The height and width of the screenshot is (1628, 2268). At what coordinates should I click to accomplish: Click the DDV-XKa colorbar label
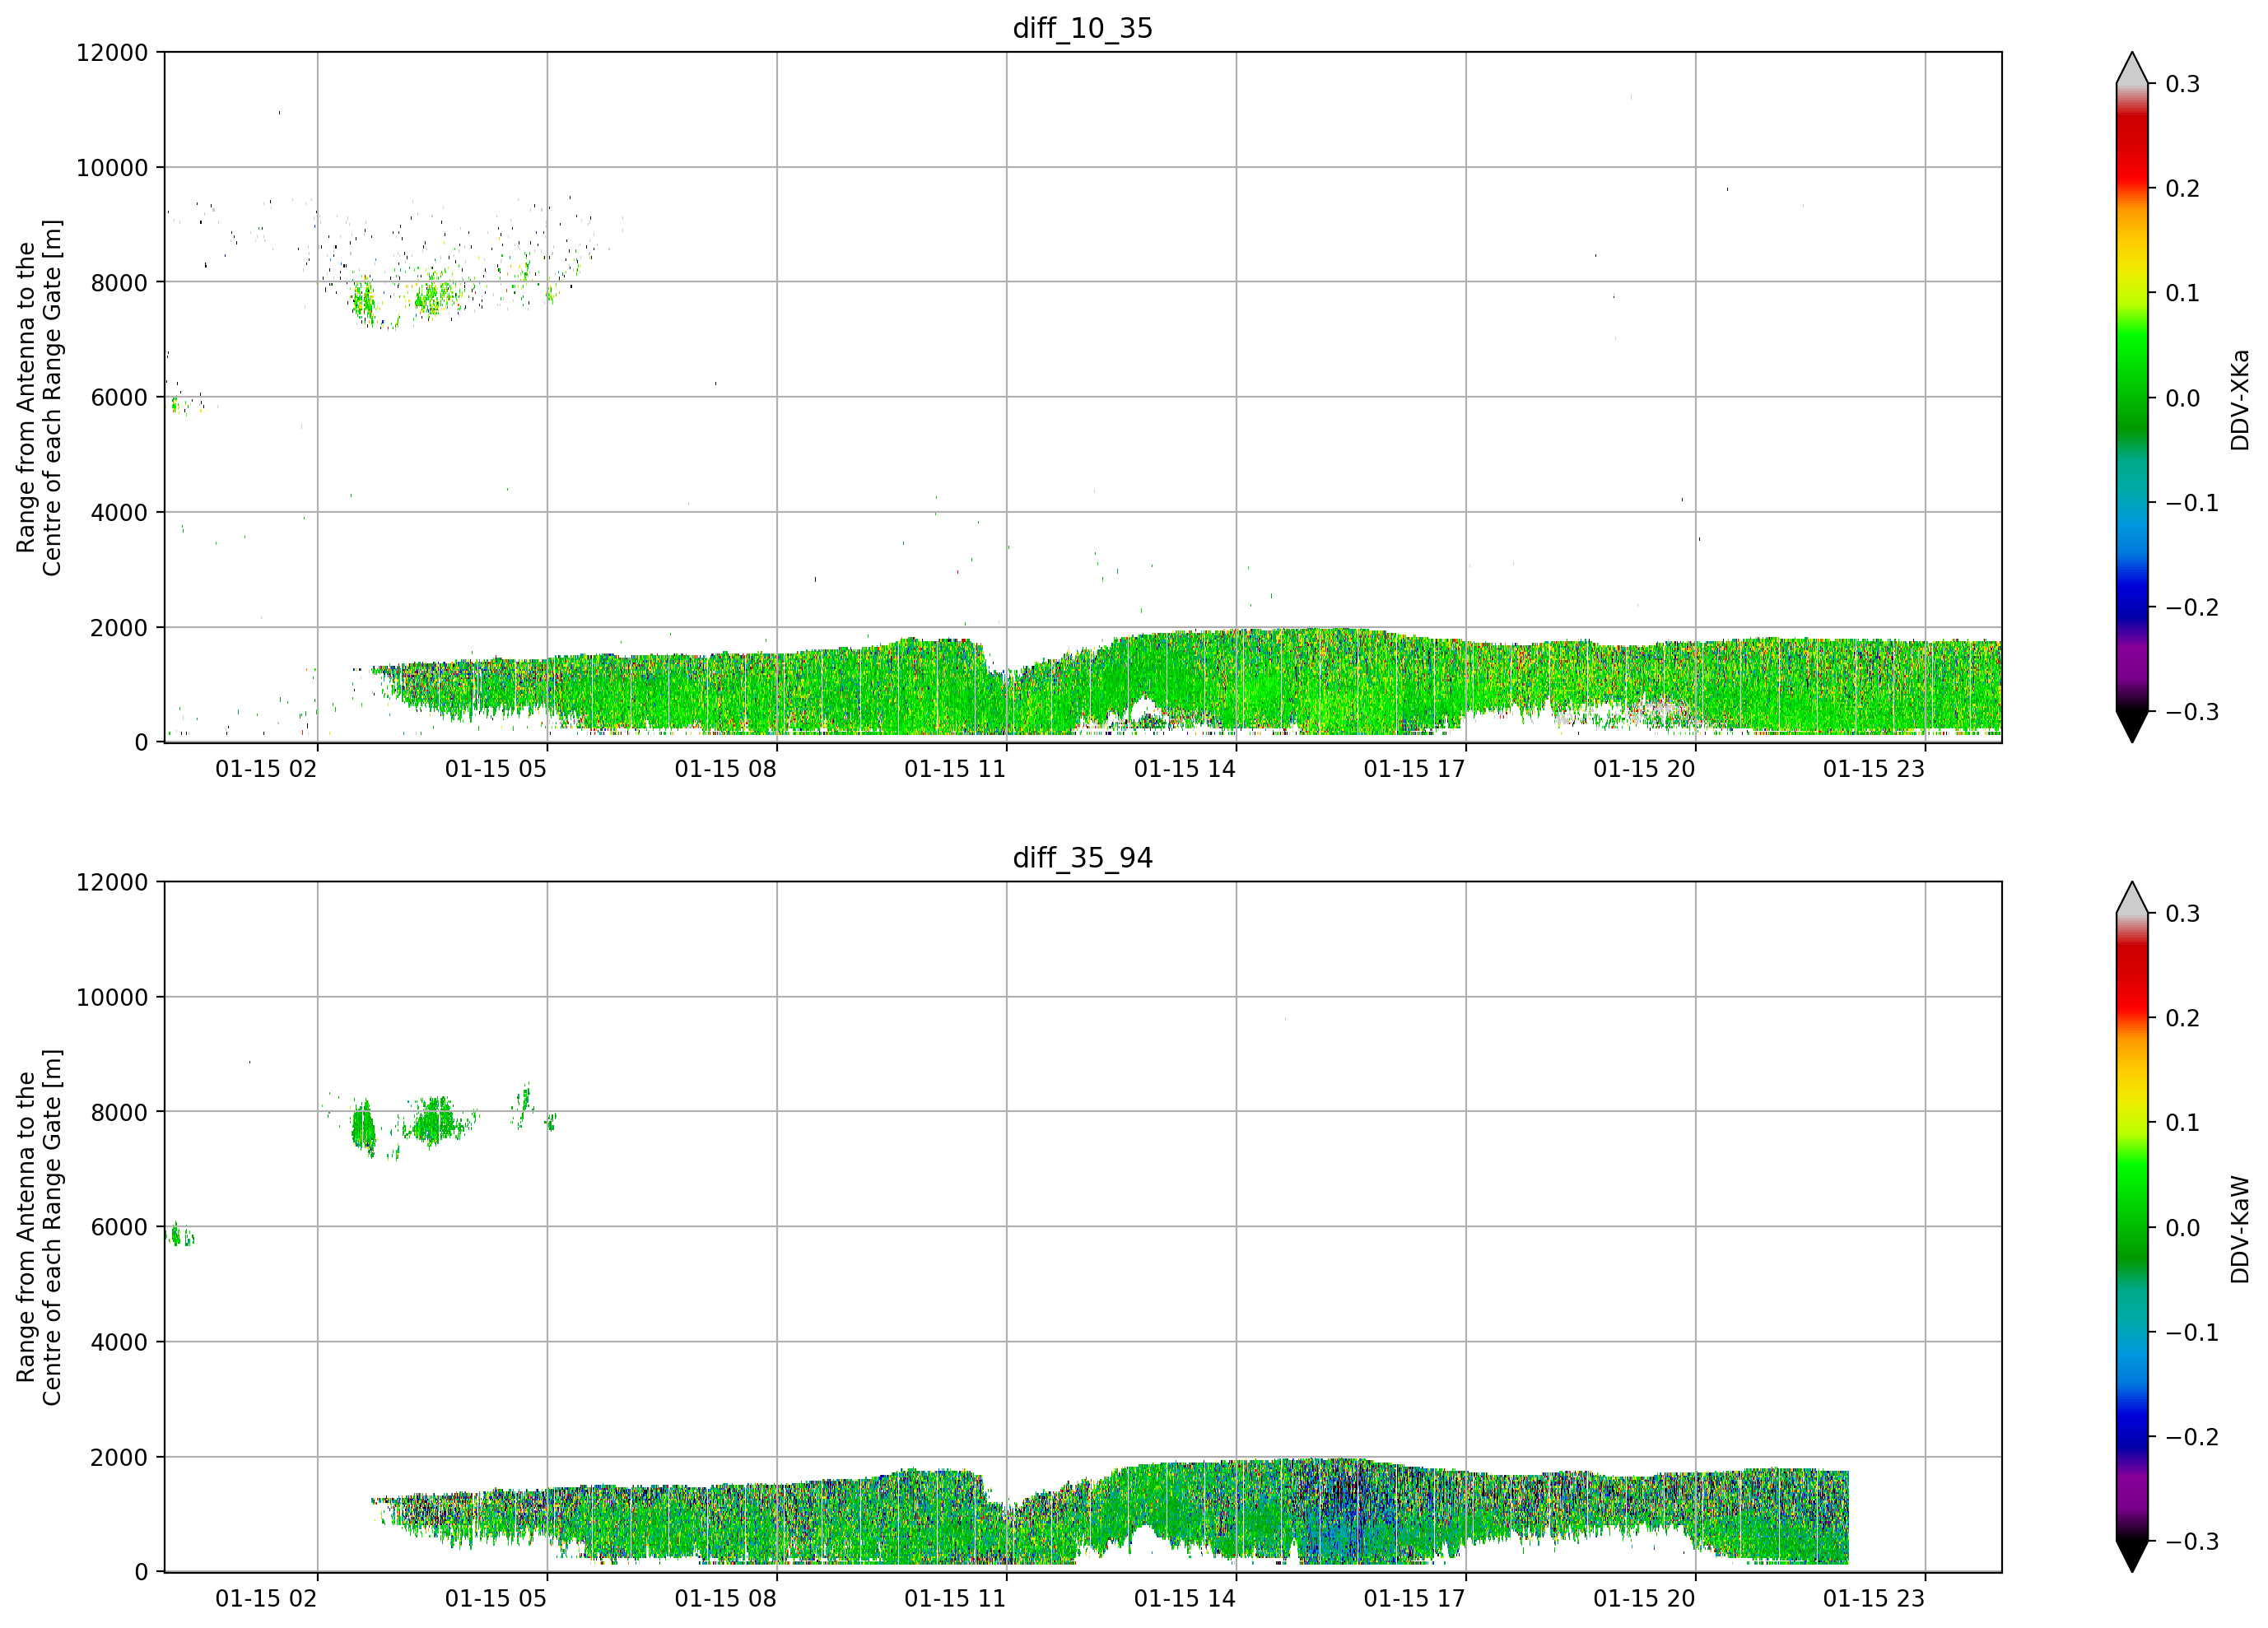2240,399
